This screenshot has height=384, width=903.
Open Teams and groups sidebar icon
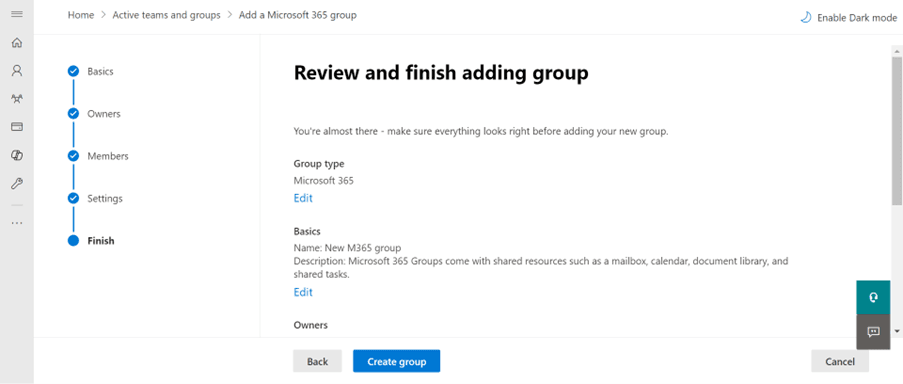(17, 99)
